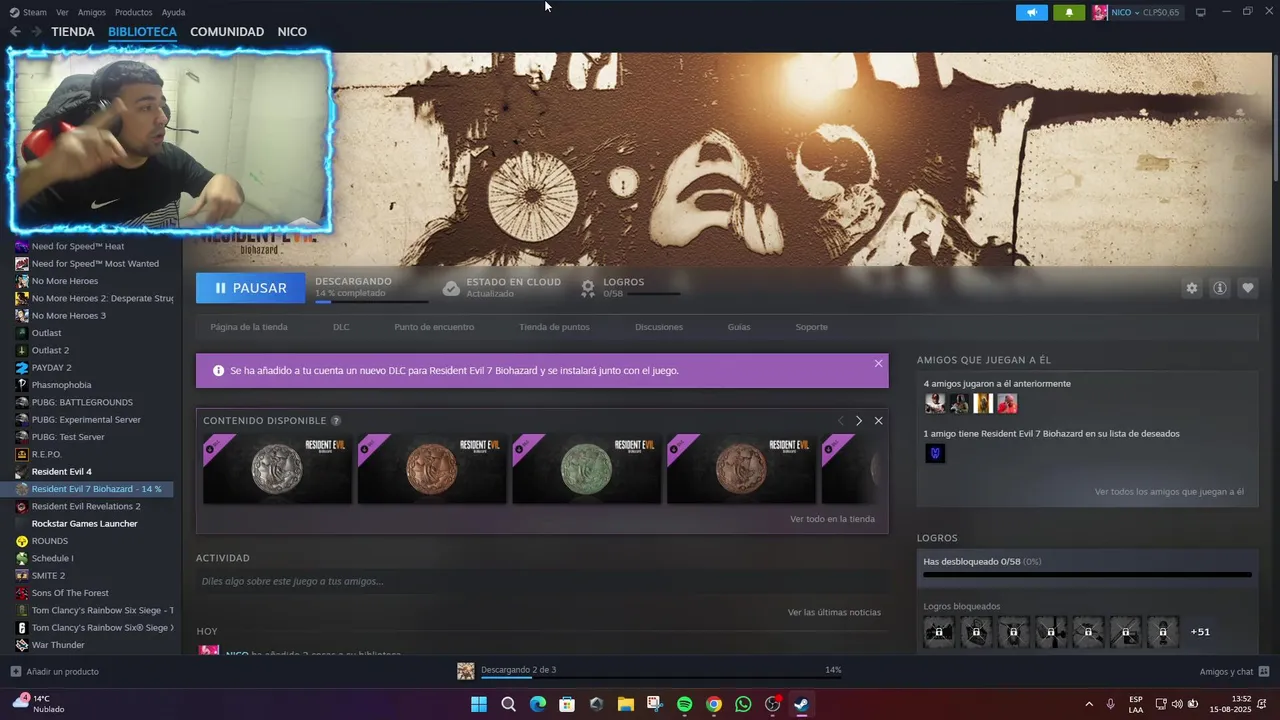Screen dimensions: 1280x720
Task: Click the BIBLIOTECA tab
Action: (x=142, y=32)
